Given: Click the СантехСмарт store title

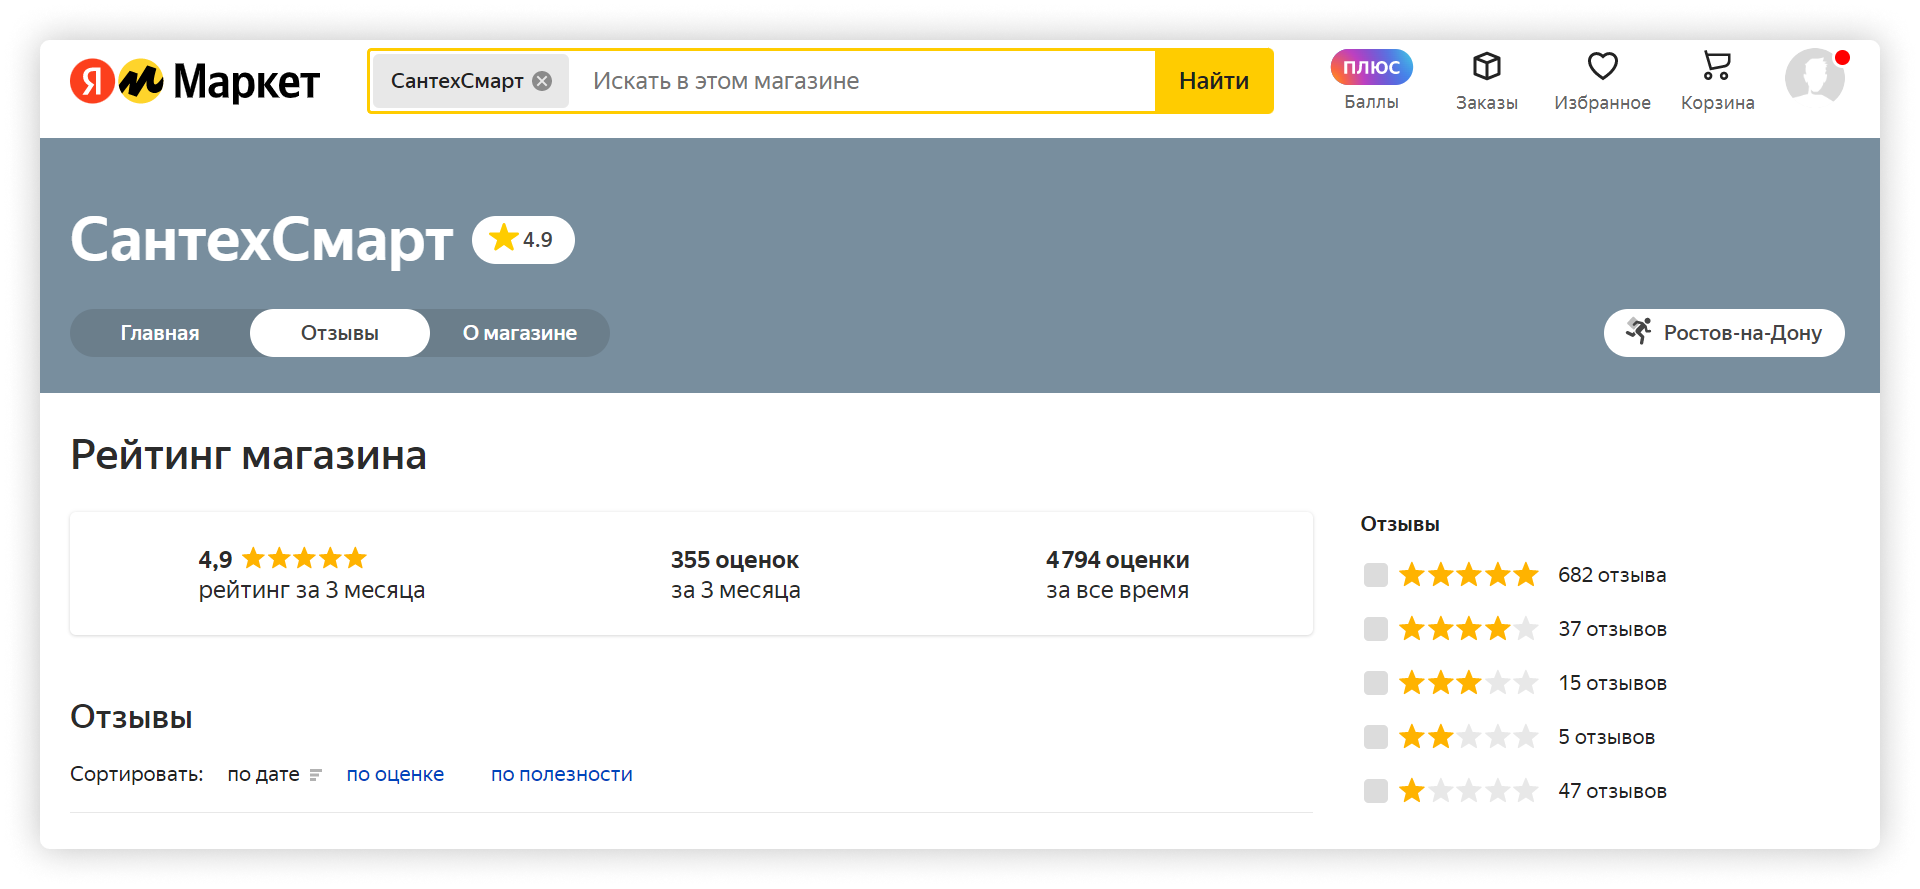Looking at the screenshot, I should pos(262,240).
